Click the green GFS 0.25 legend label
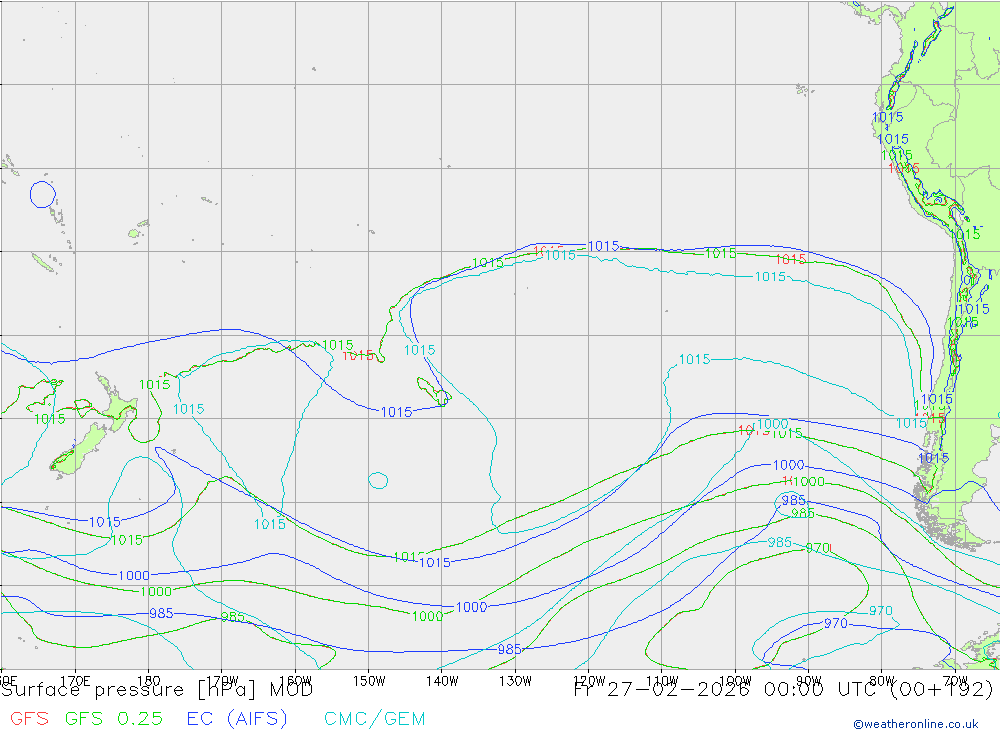The height and width of the screenshot is (733, 1000). (x=114, y=718)
